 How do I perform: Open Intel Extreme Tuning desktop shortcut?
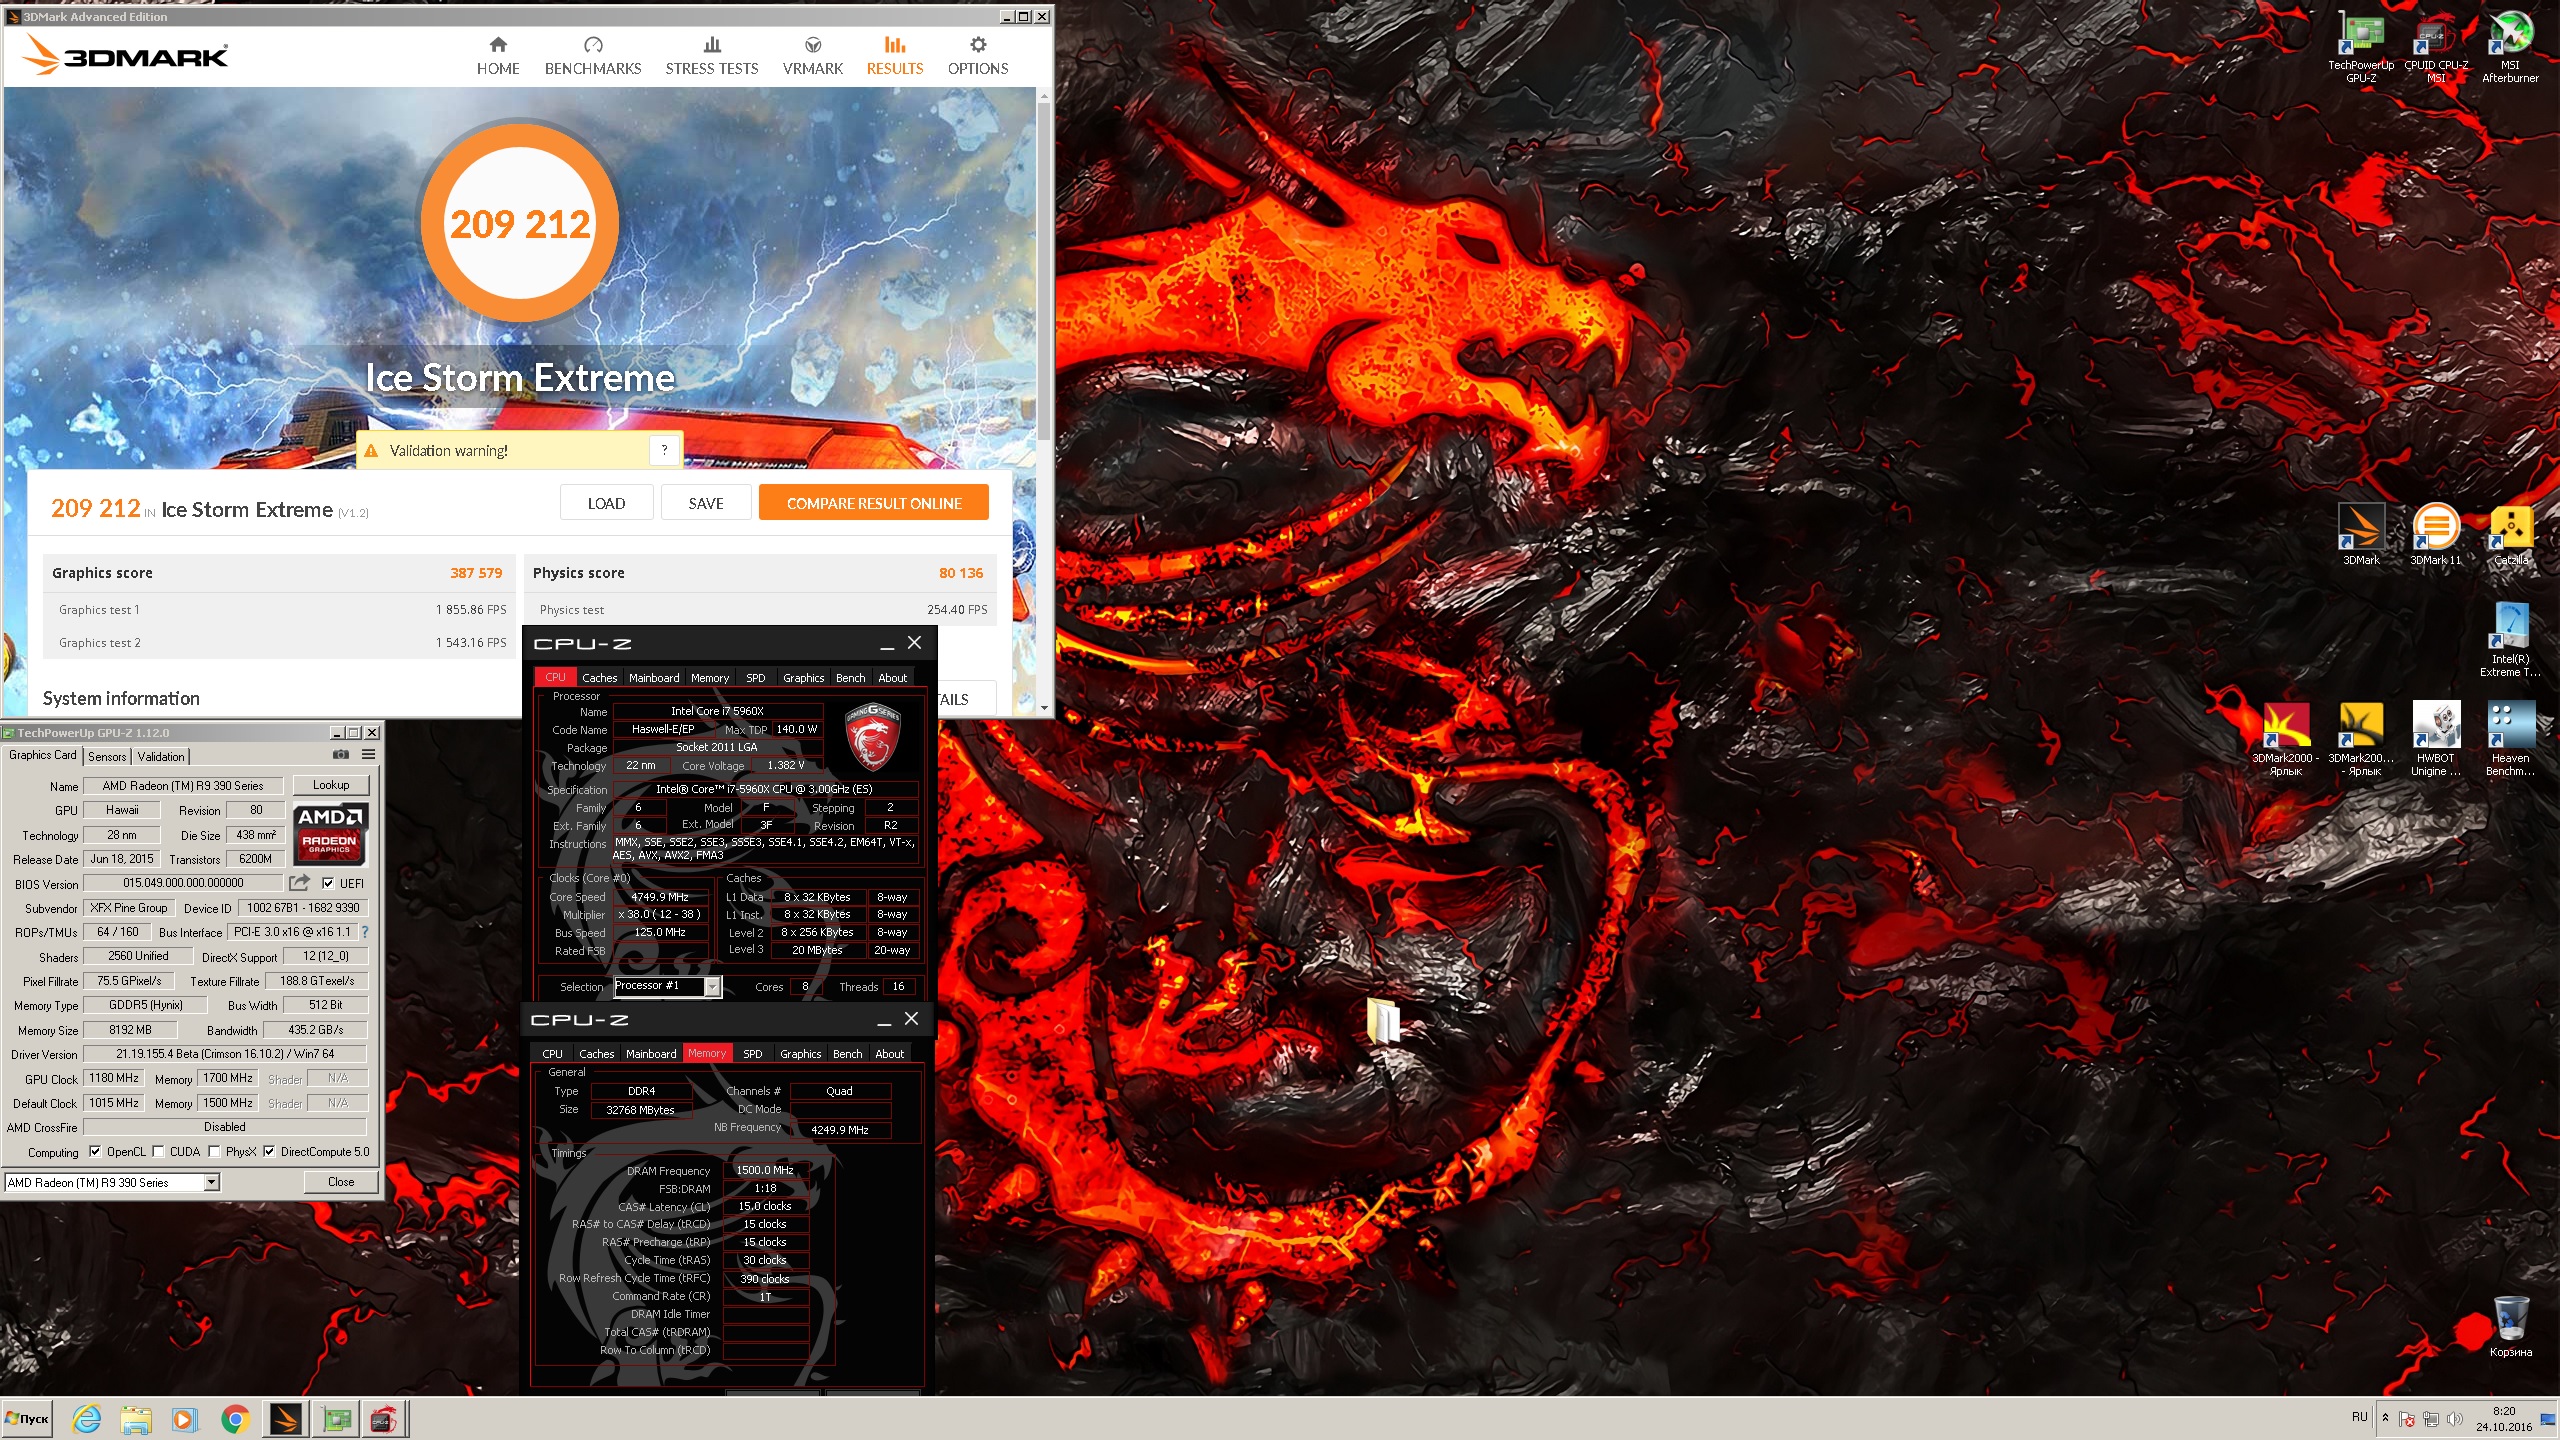coord(2509,640)
